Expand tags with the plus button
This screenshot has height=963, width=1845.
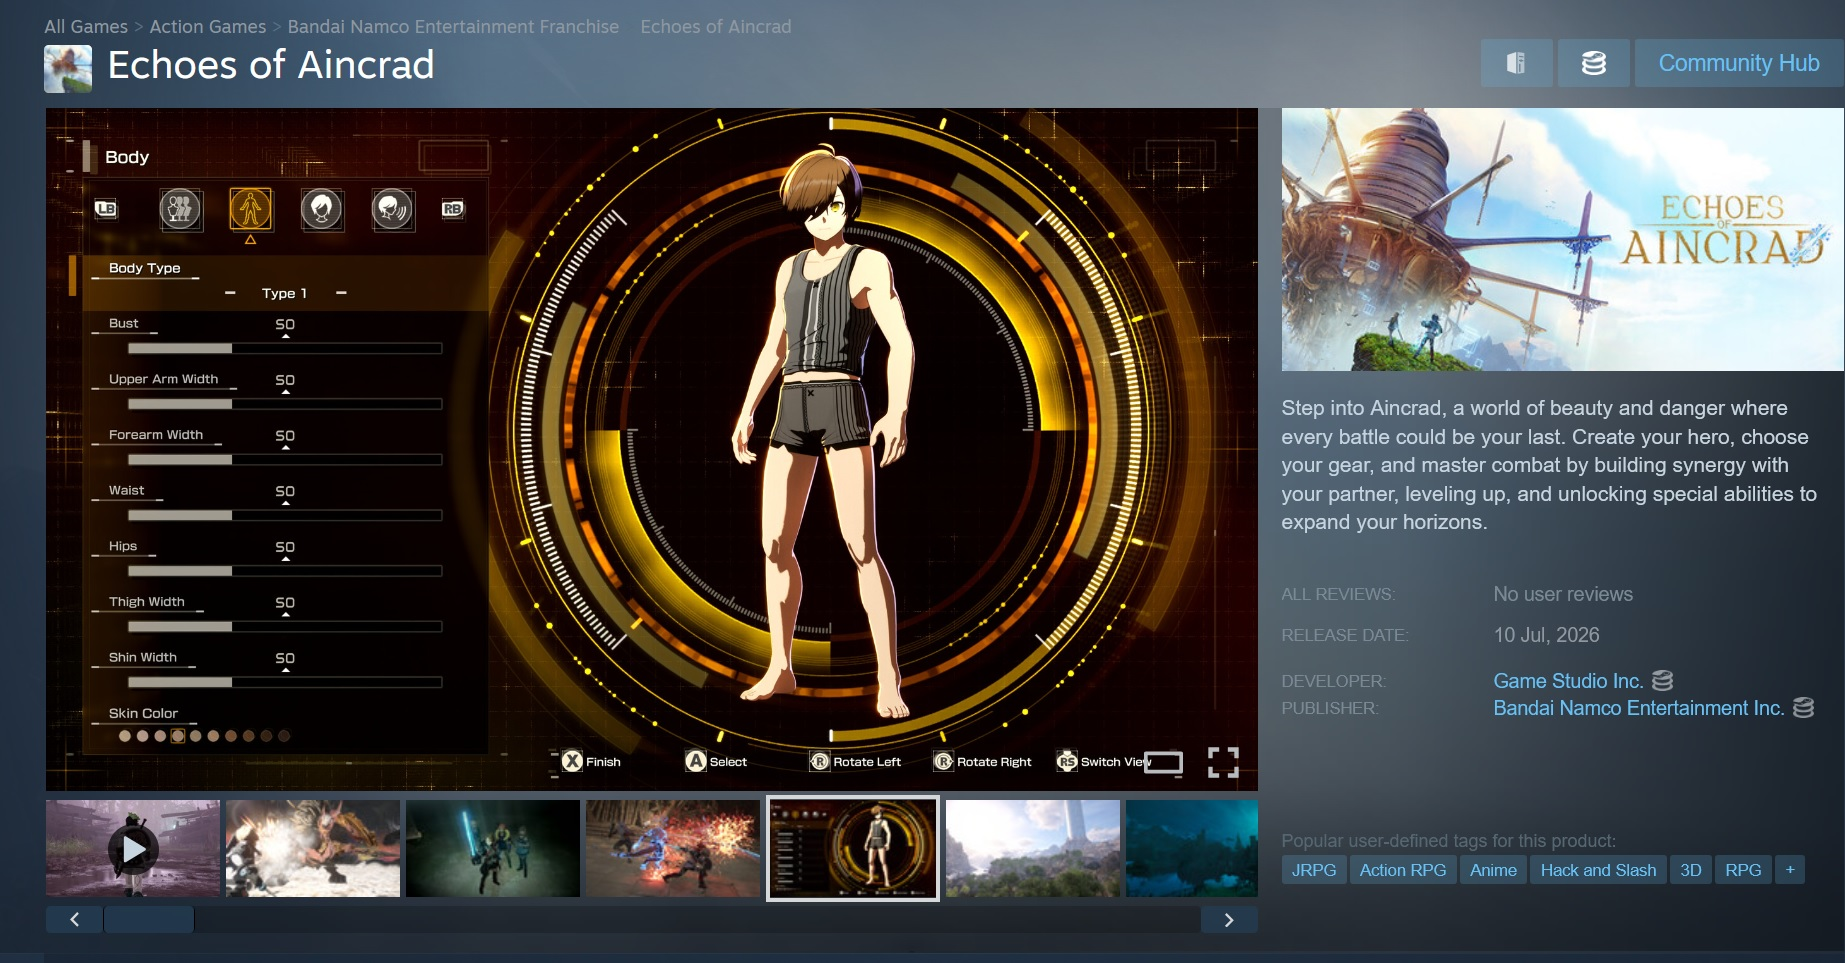tap(1790, 870)
